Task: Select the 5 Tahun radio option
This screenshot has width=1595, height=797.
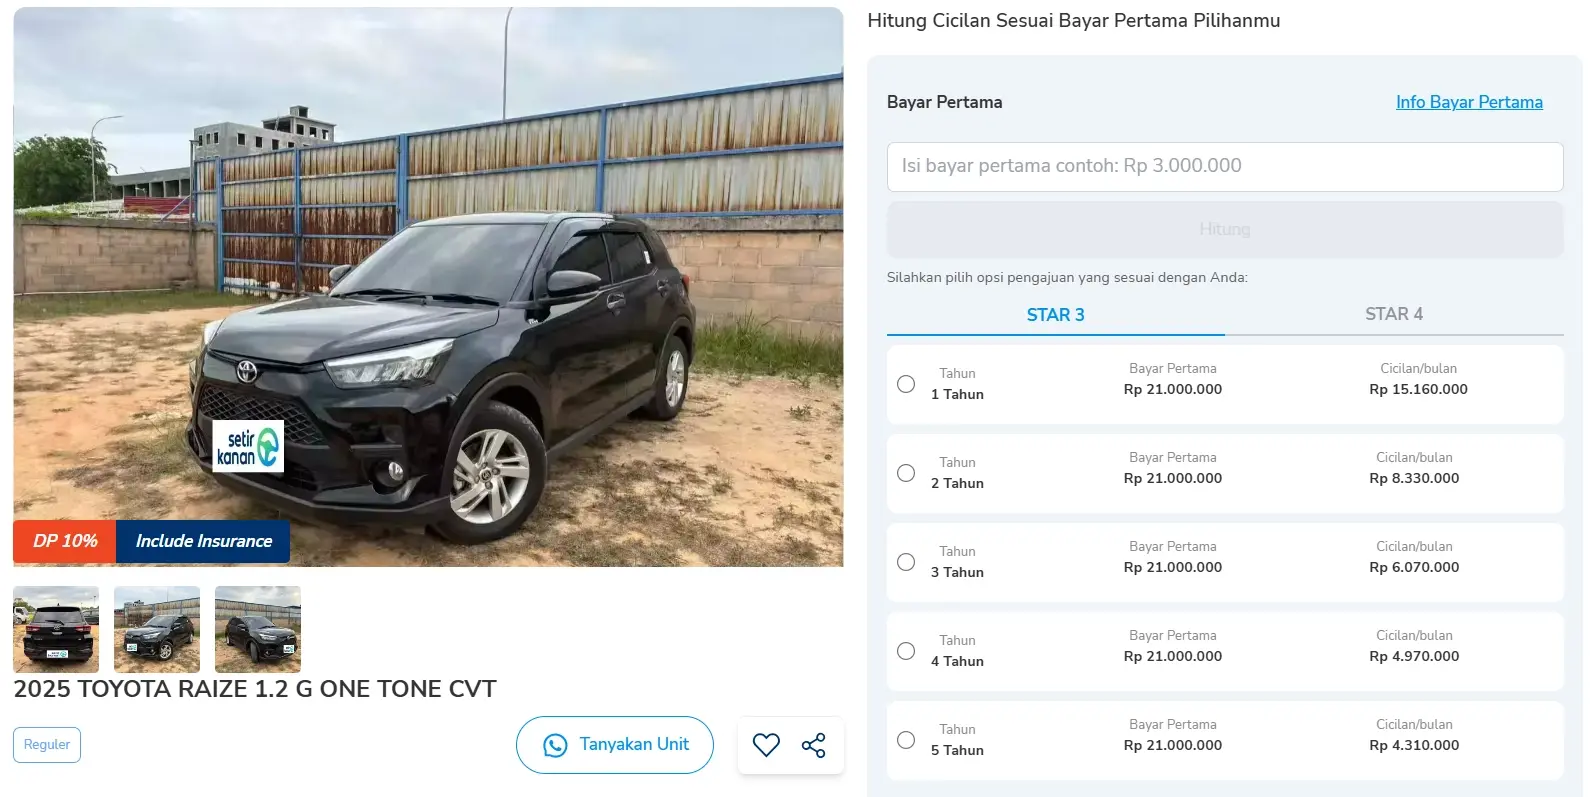Action: click(906, 740)
